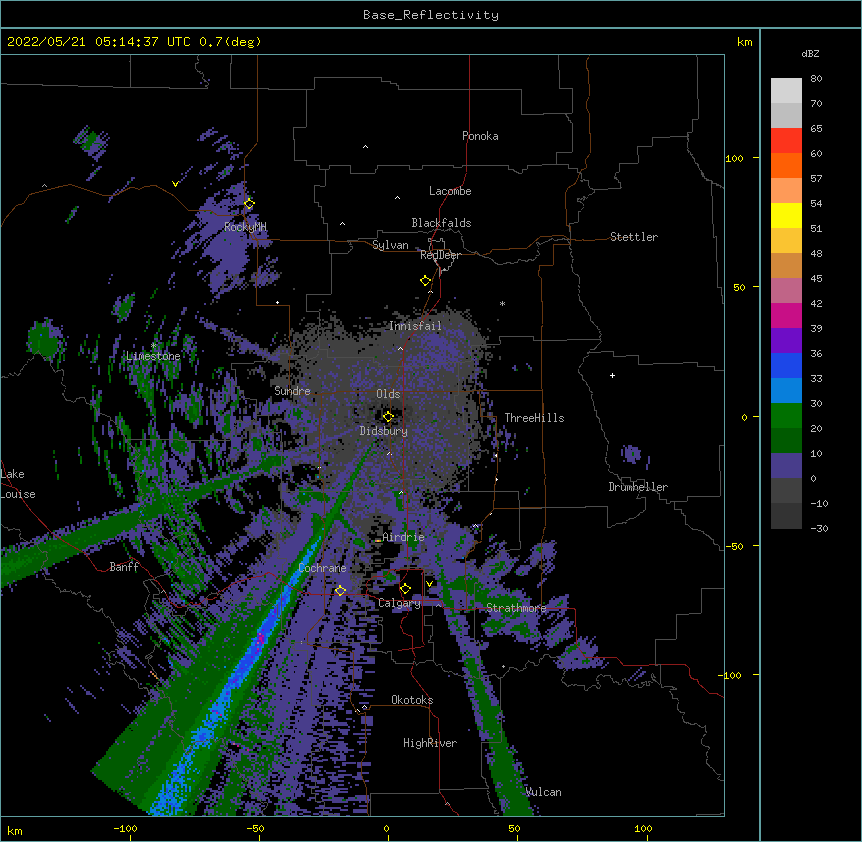862x842 pixels.
Task: Click the RedDeer city label
Action: (x=440, y=255)
